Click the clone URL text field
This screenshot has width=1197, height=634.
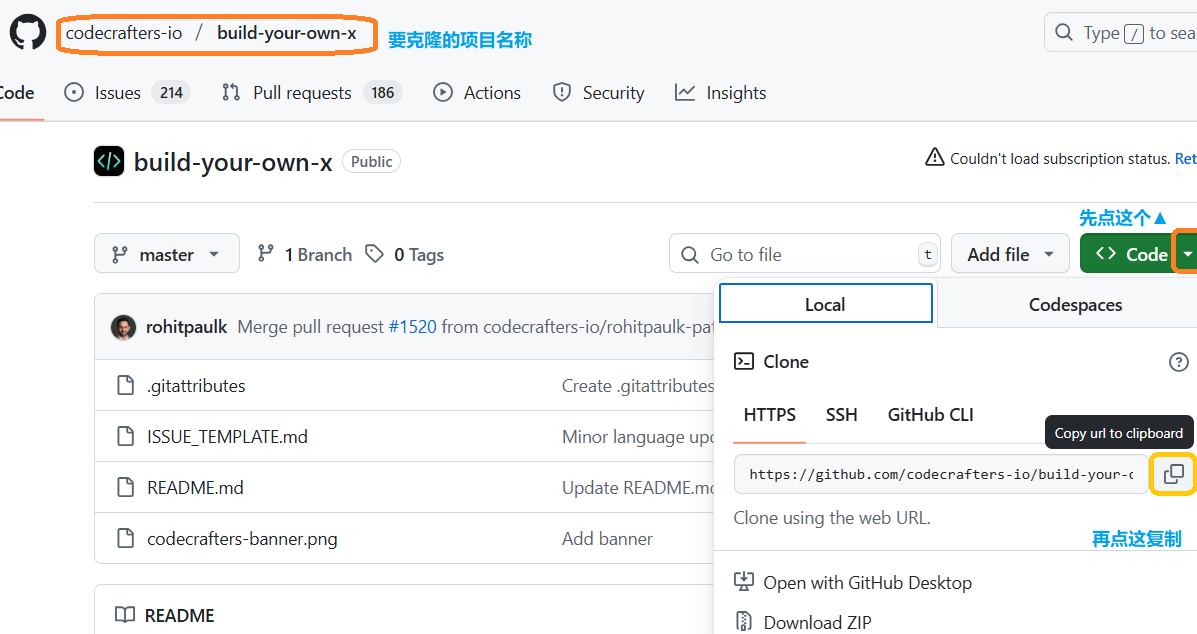[941, 474]
